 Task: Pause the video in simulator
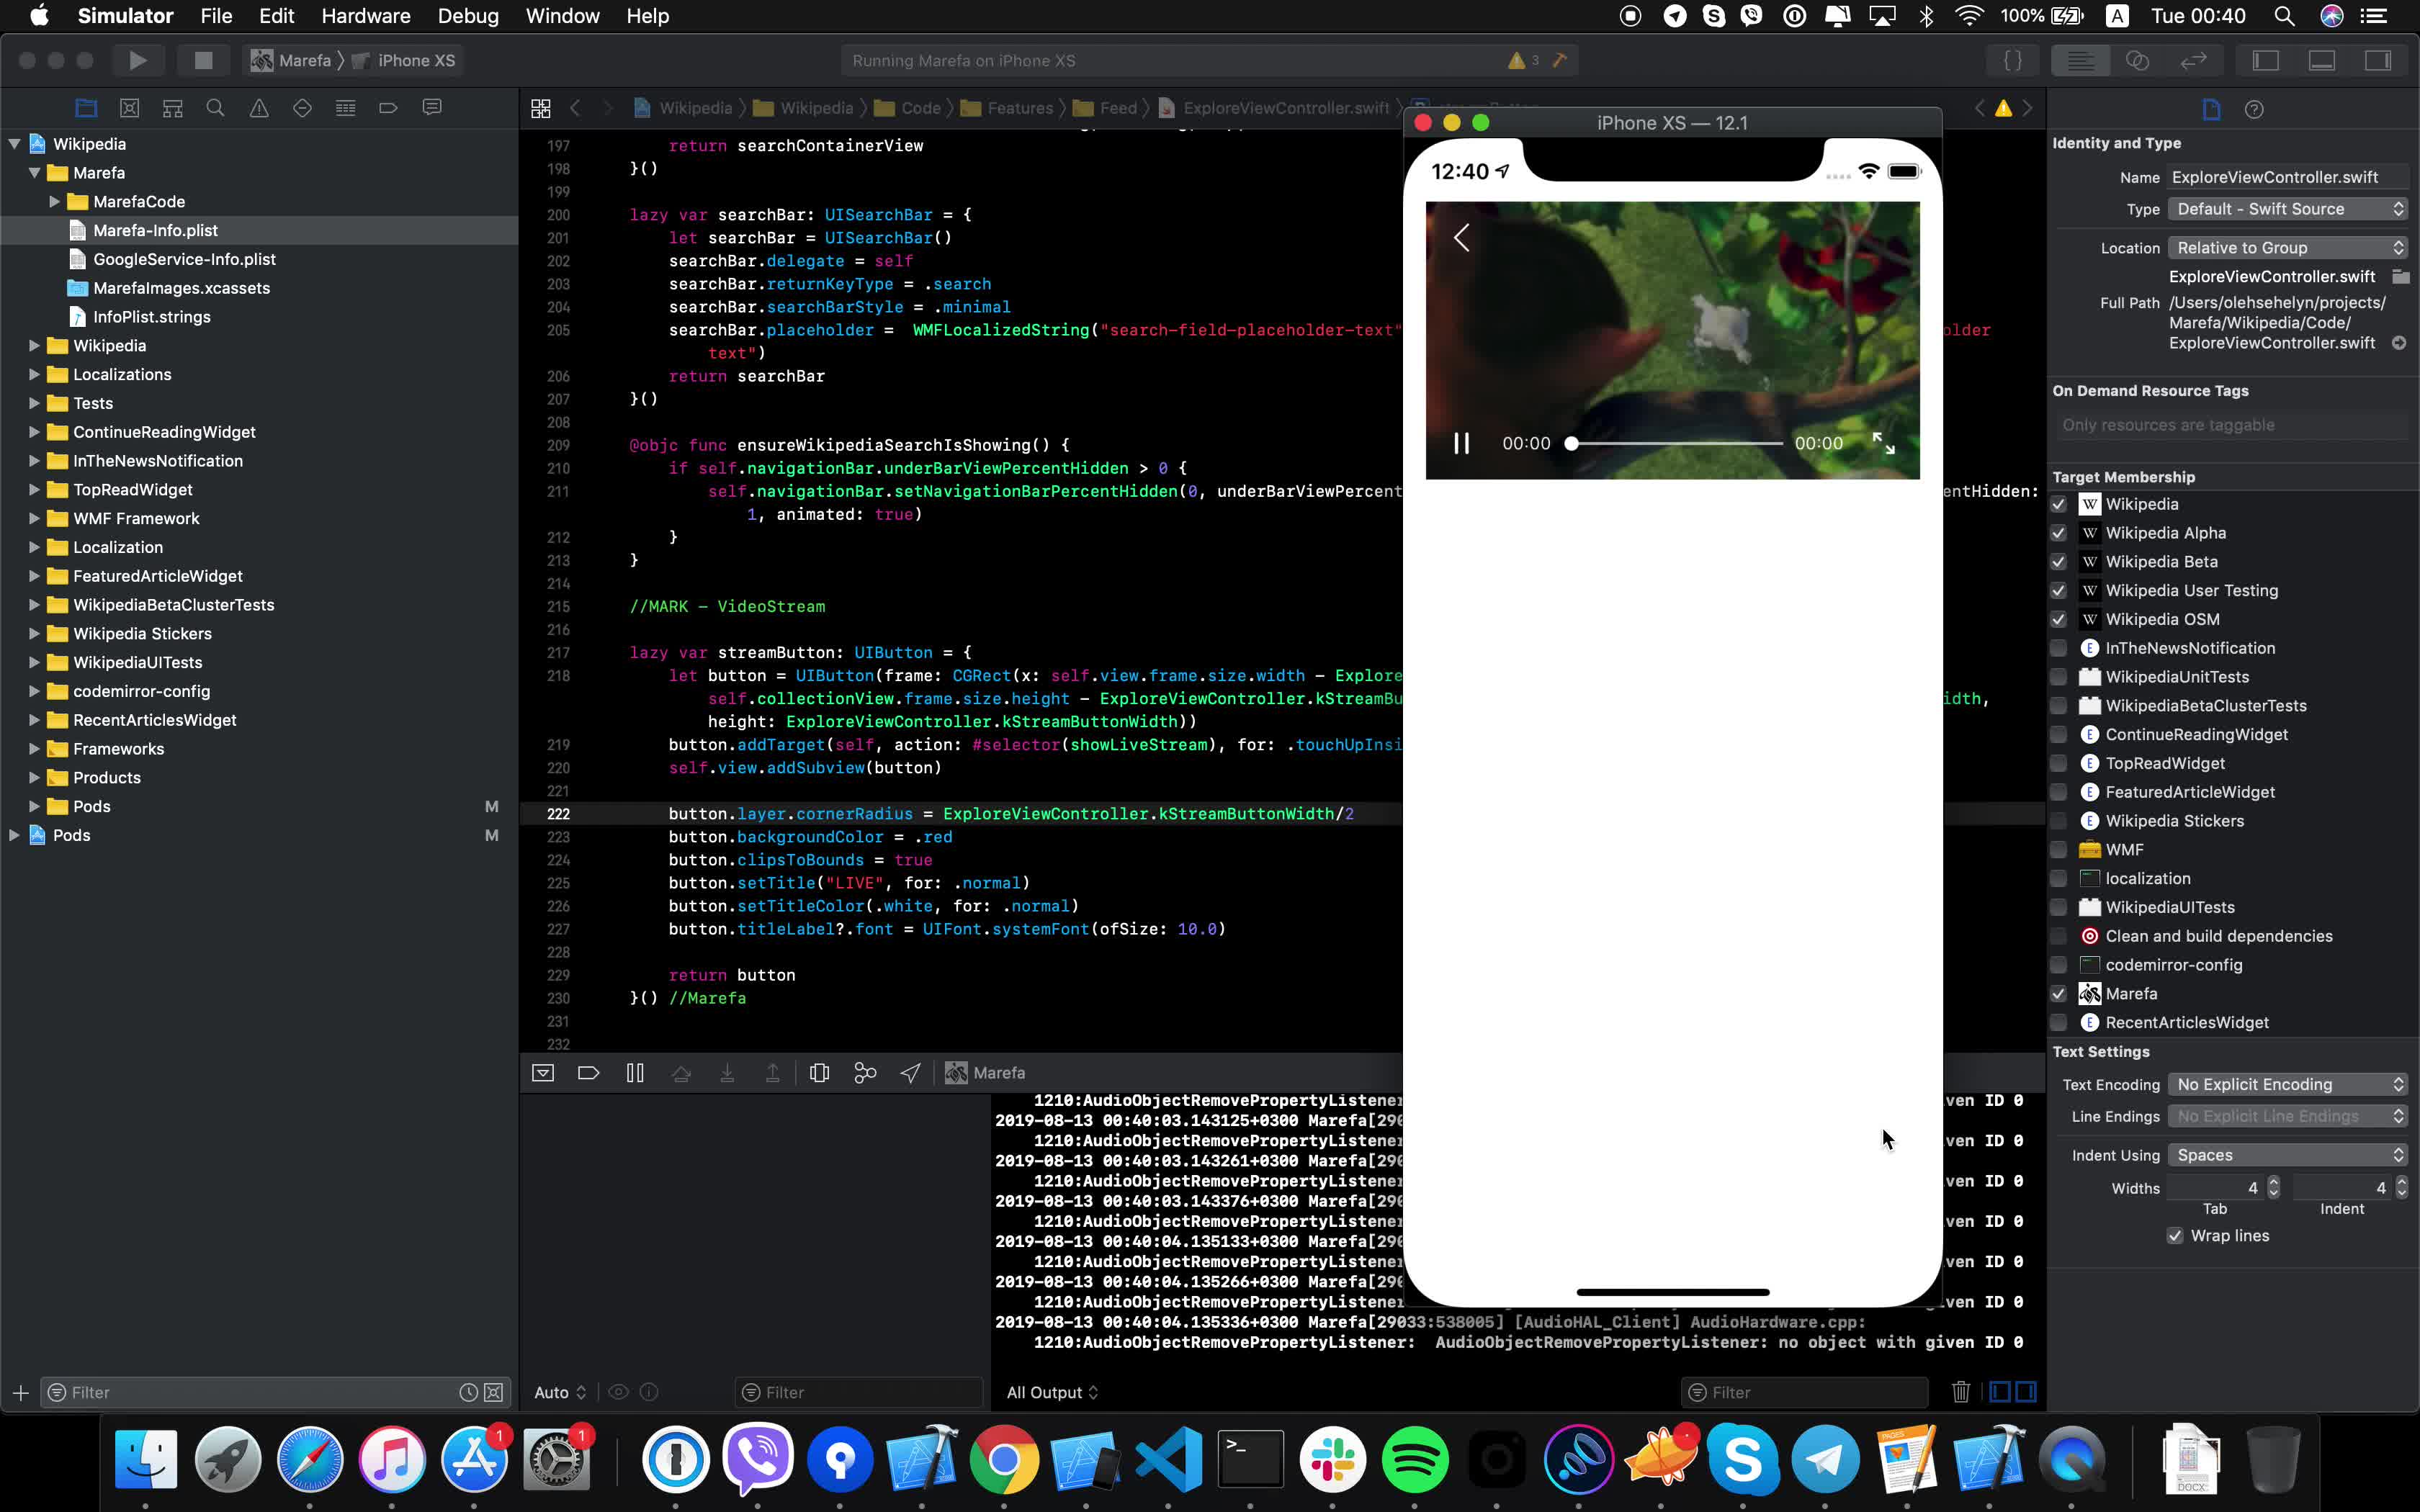[x=1461, y=443]
